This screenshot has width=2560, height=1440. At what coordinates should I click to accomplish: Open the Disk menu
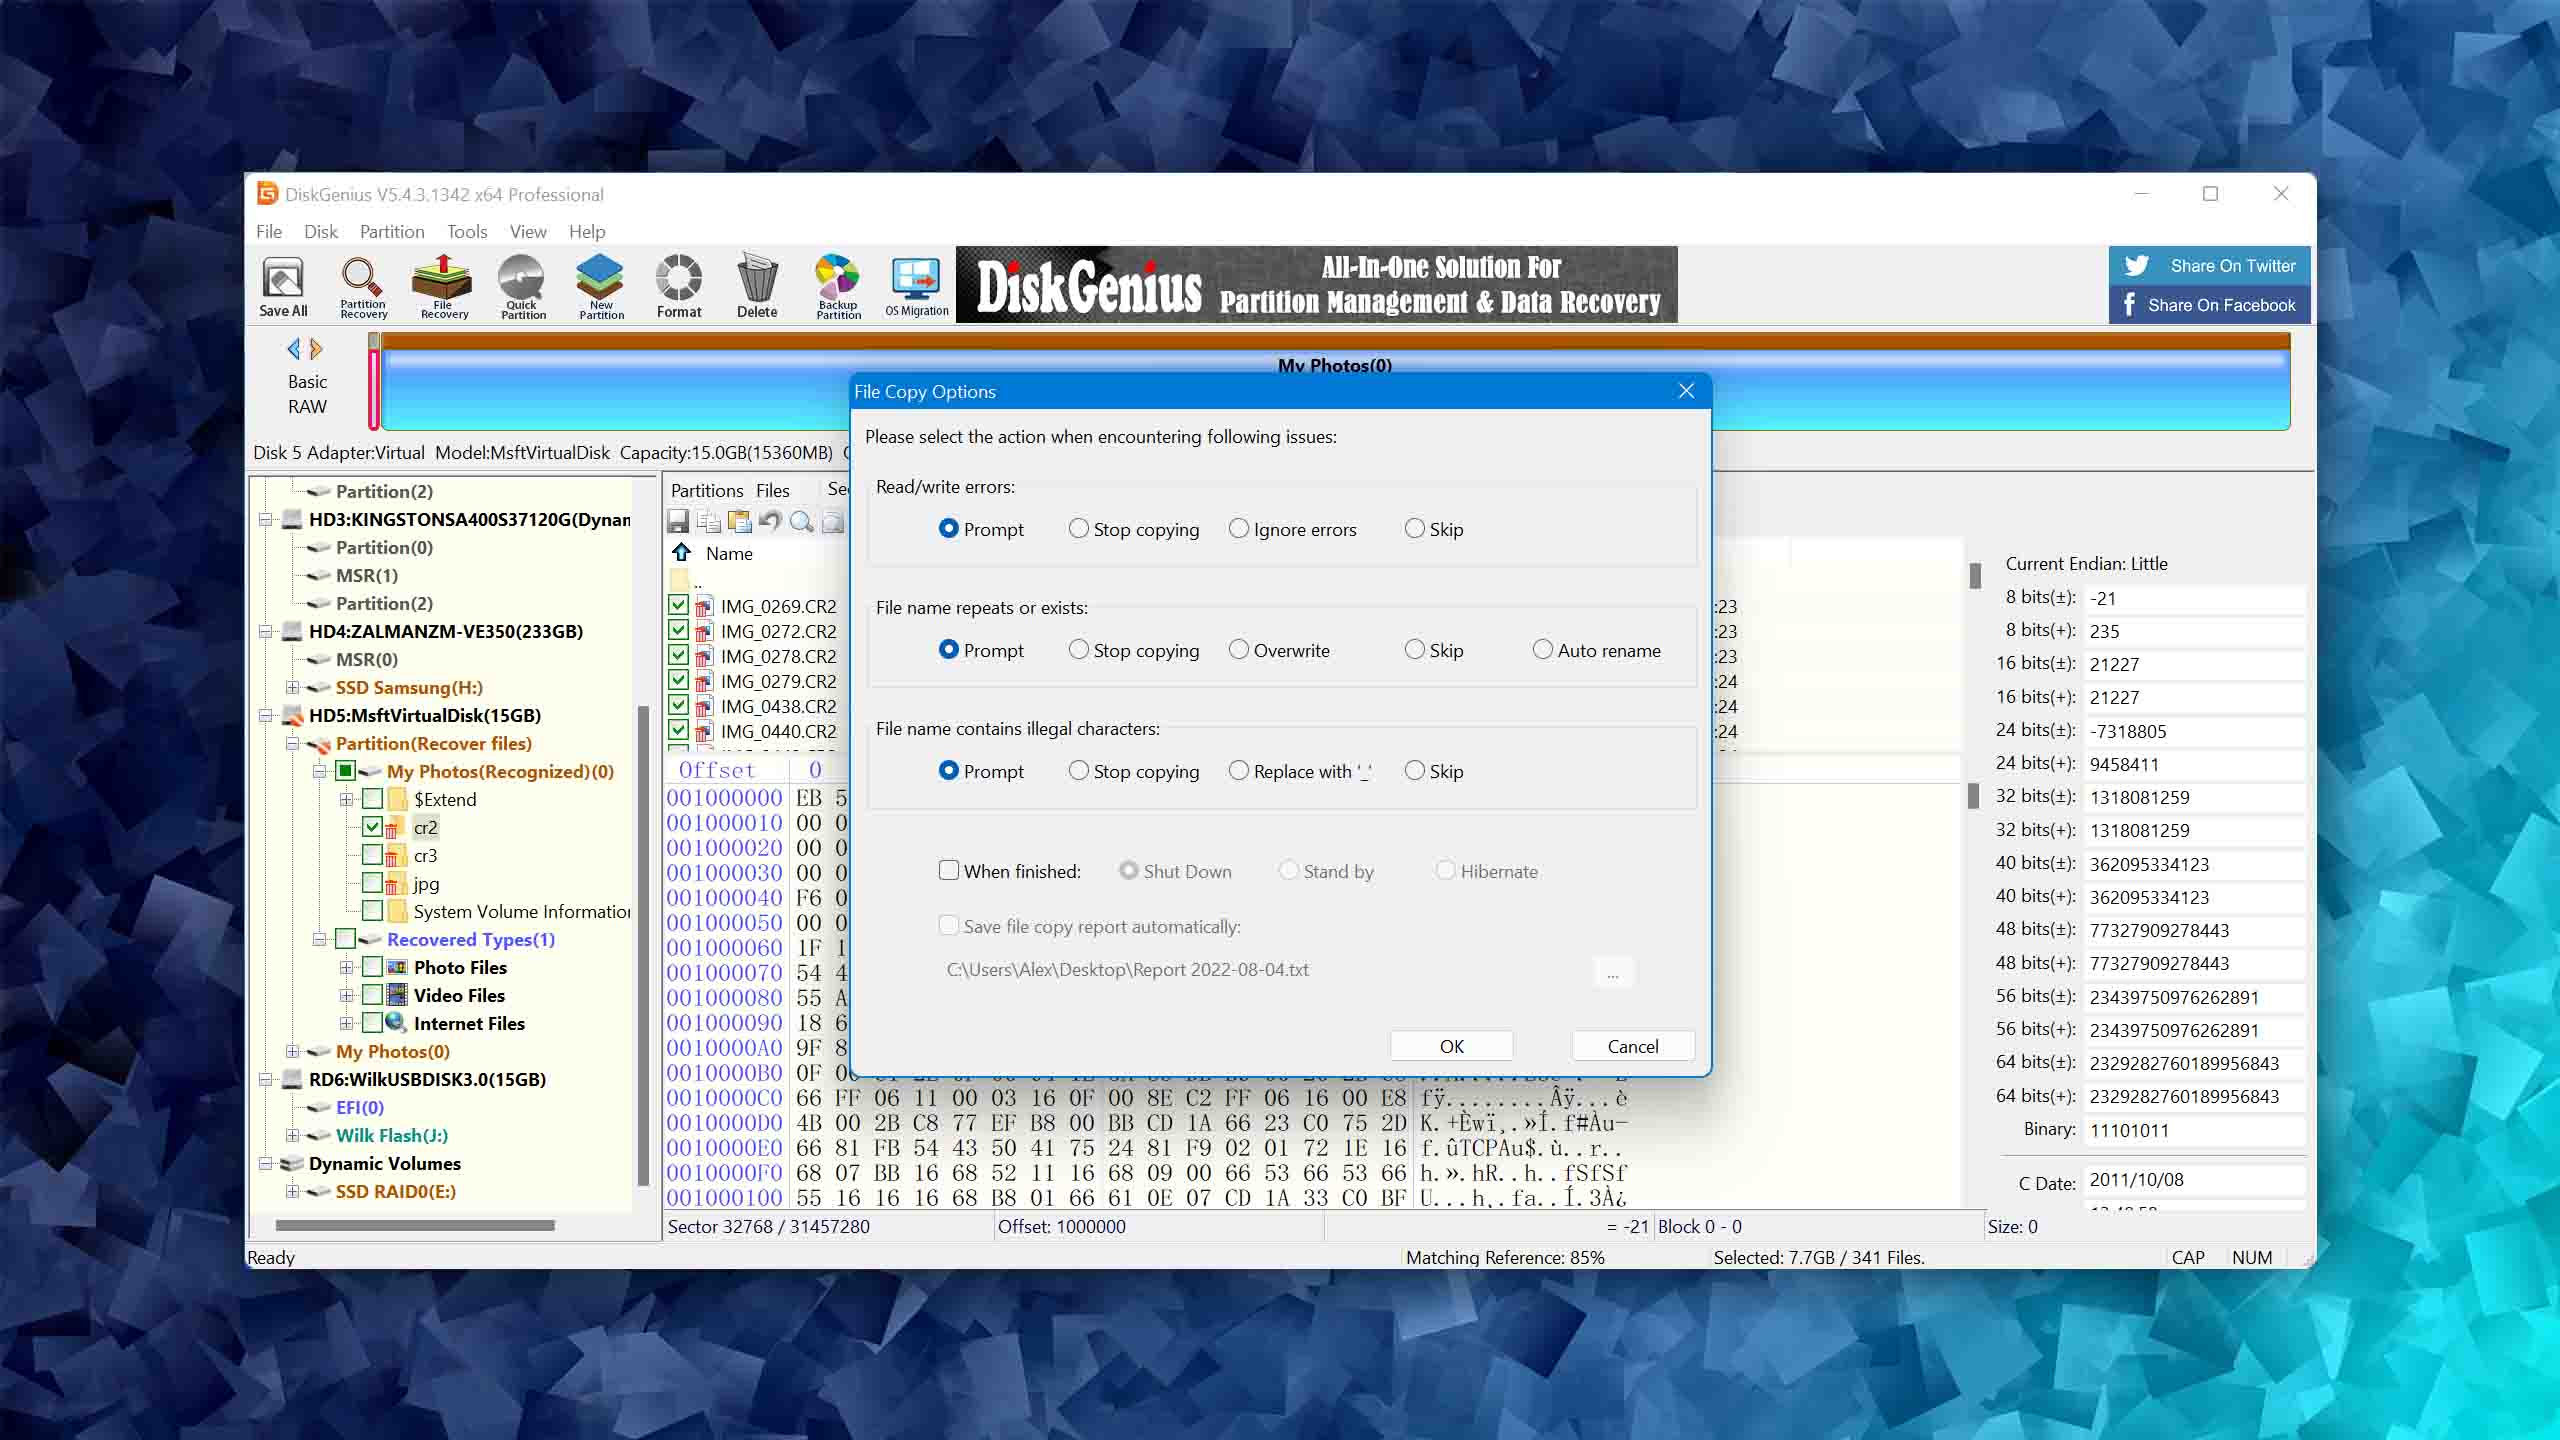click(321, 231)
